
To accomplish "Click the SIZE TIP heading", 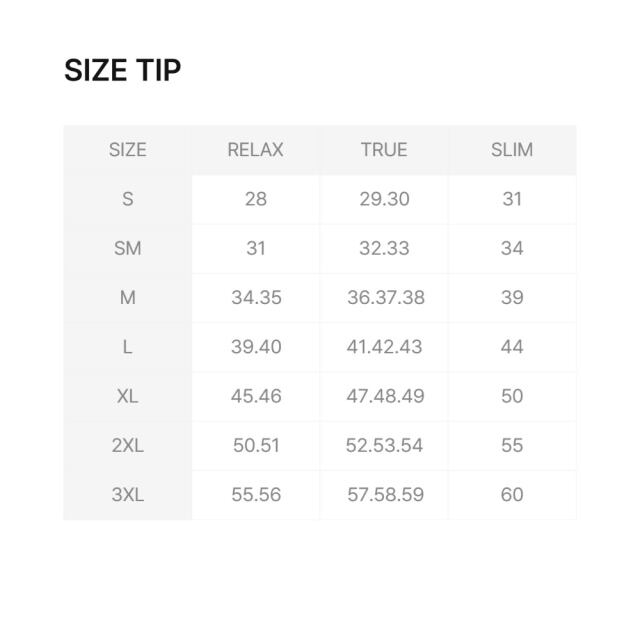I will [122, 71].
